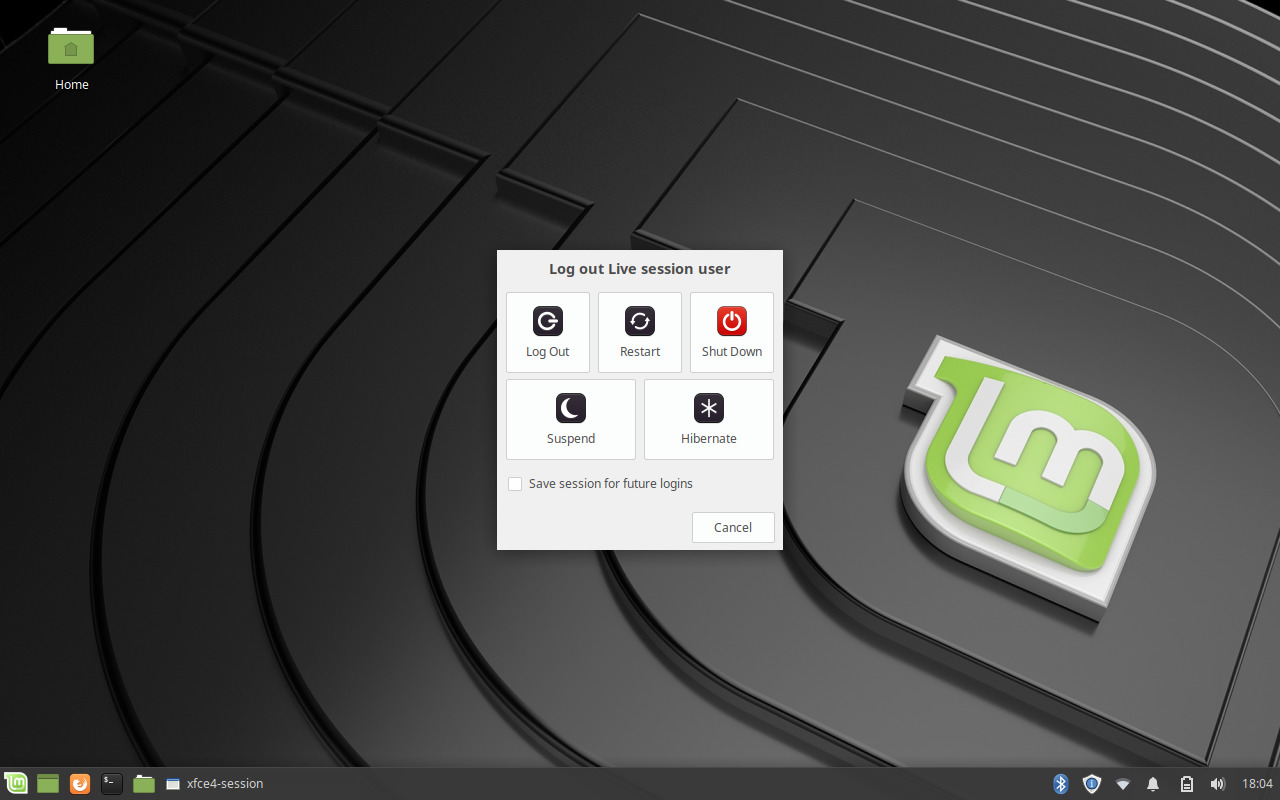The width and height of the screenshot is (1280, 800).
Task: Open the Linux Mint menu
Action: (x=16, y=784)
